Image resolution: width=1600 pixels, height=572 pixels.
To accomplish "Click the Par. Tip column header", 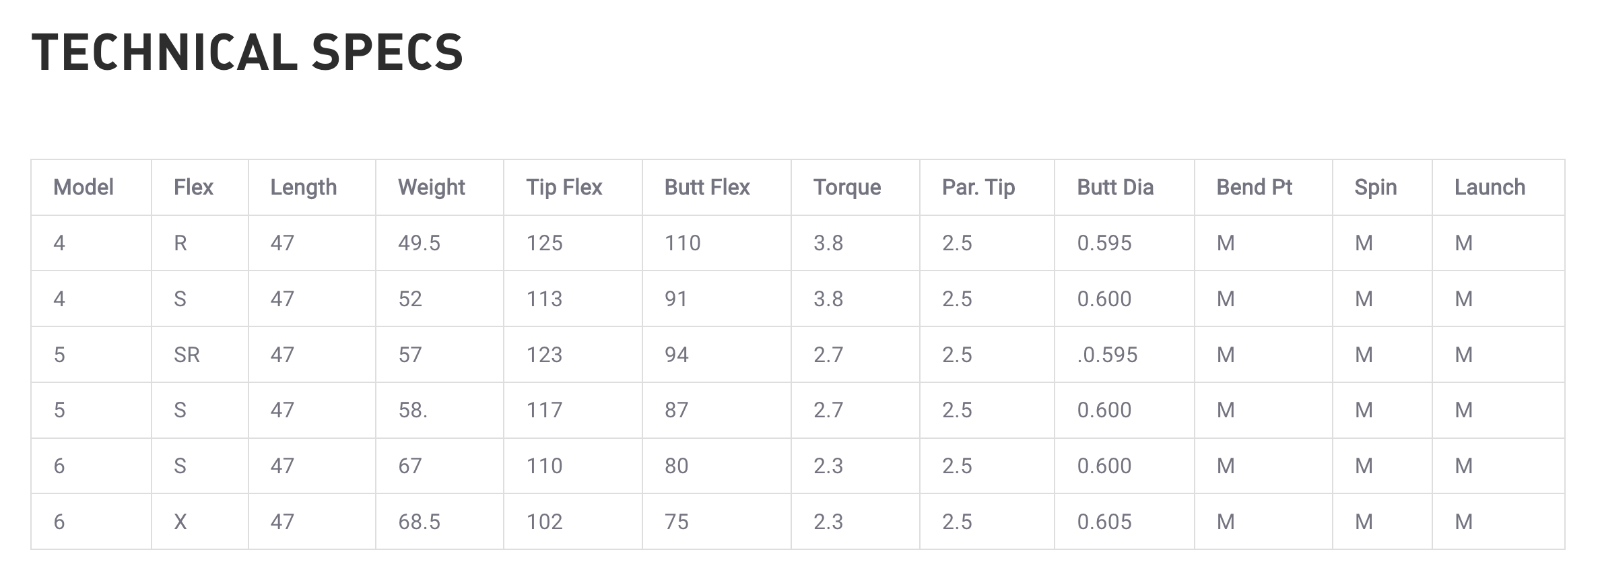I will click(978, 187).
